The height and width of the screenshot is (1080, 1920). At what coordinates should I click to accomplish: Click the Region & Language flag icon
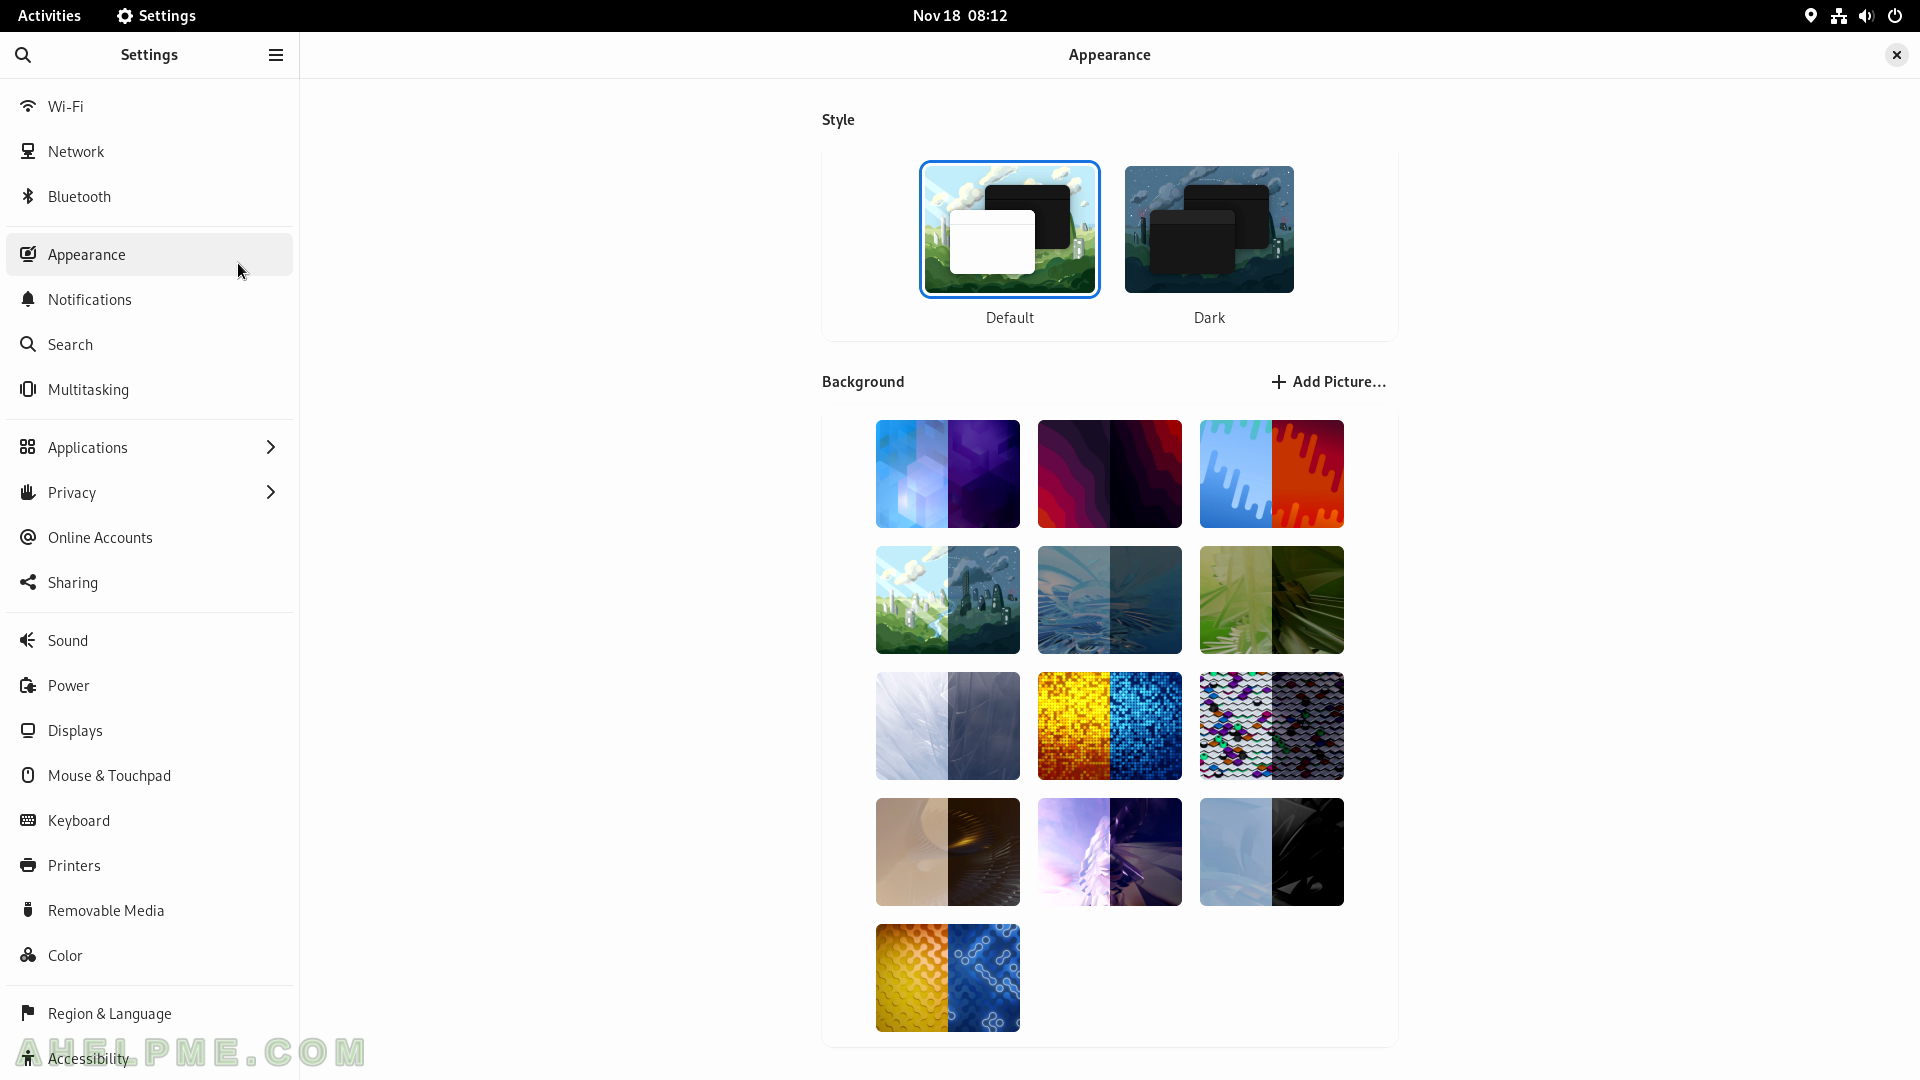pyautogui.click(x=28, y=1013)
